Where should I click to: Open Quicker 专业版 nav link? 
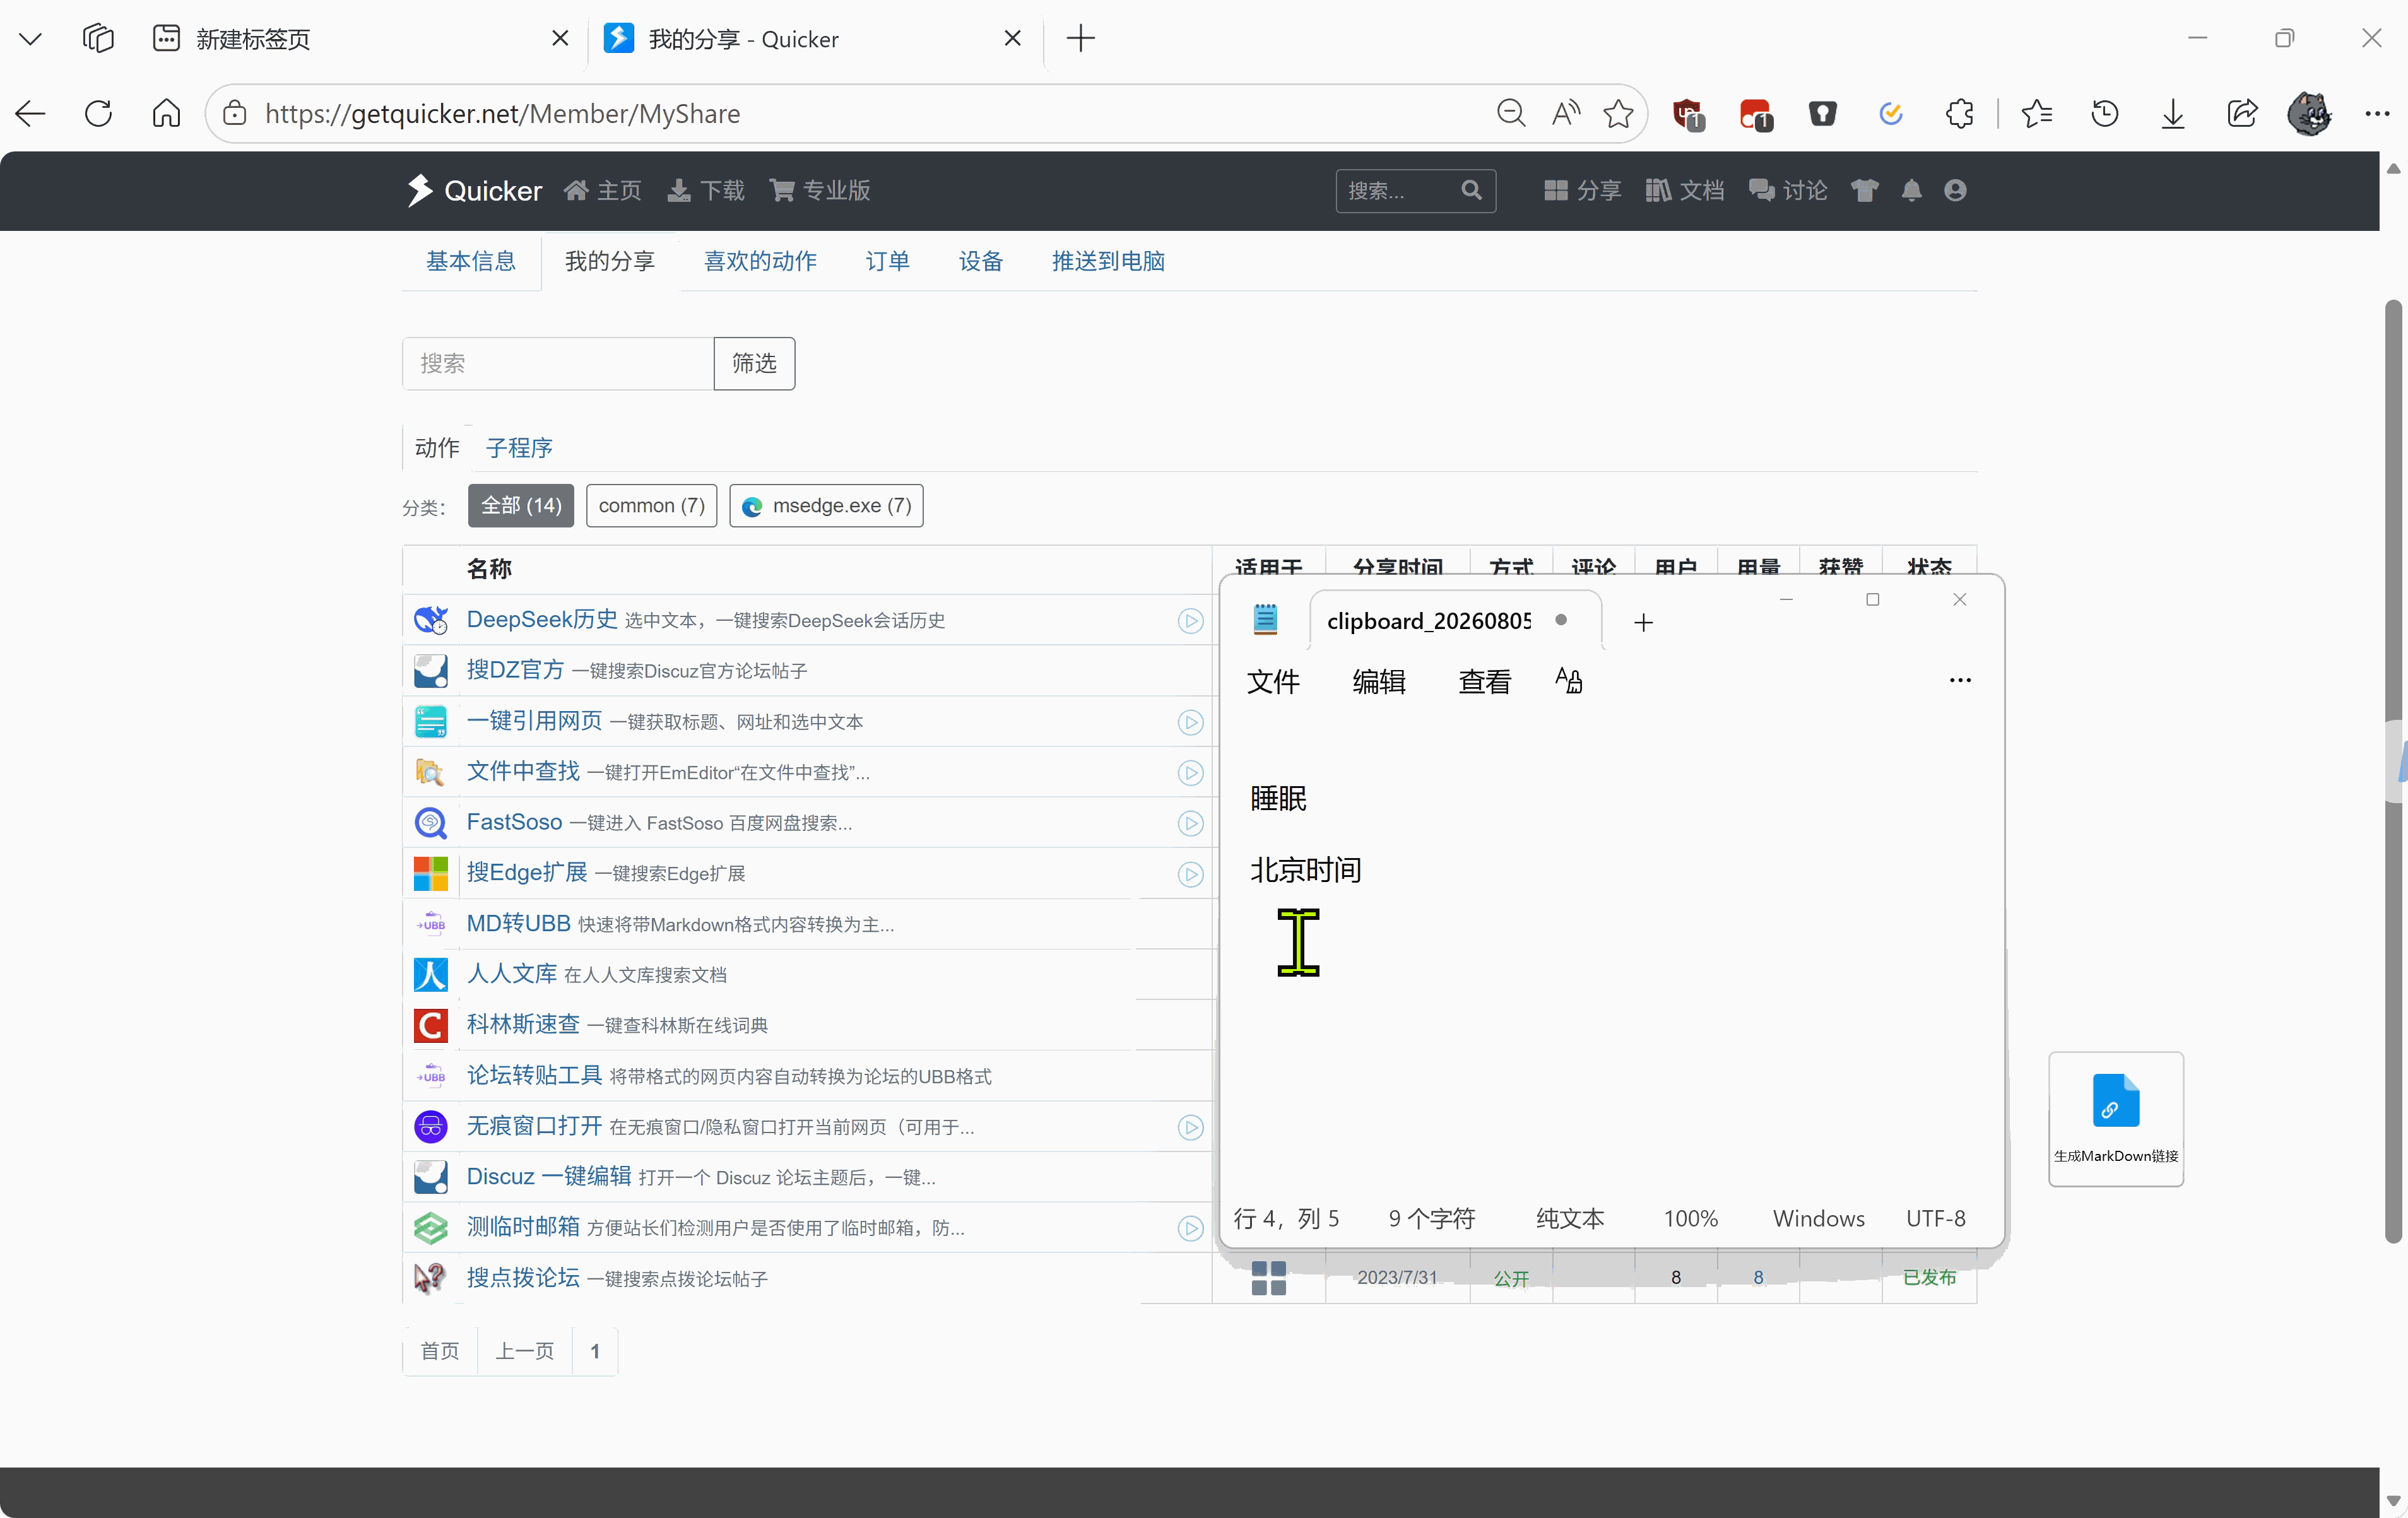click(820, 190)
